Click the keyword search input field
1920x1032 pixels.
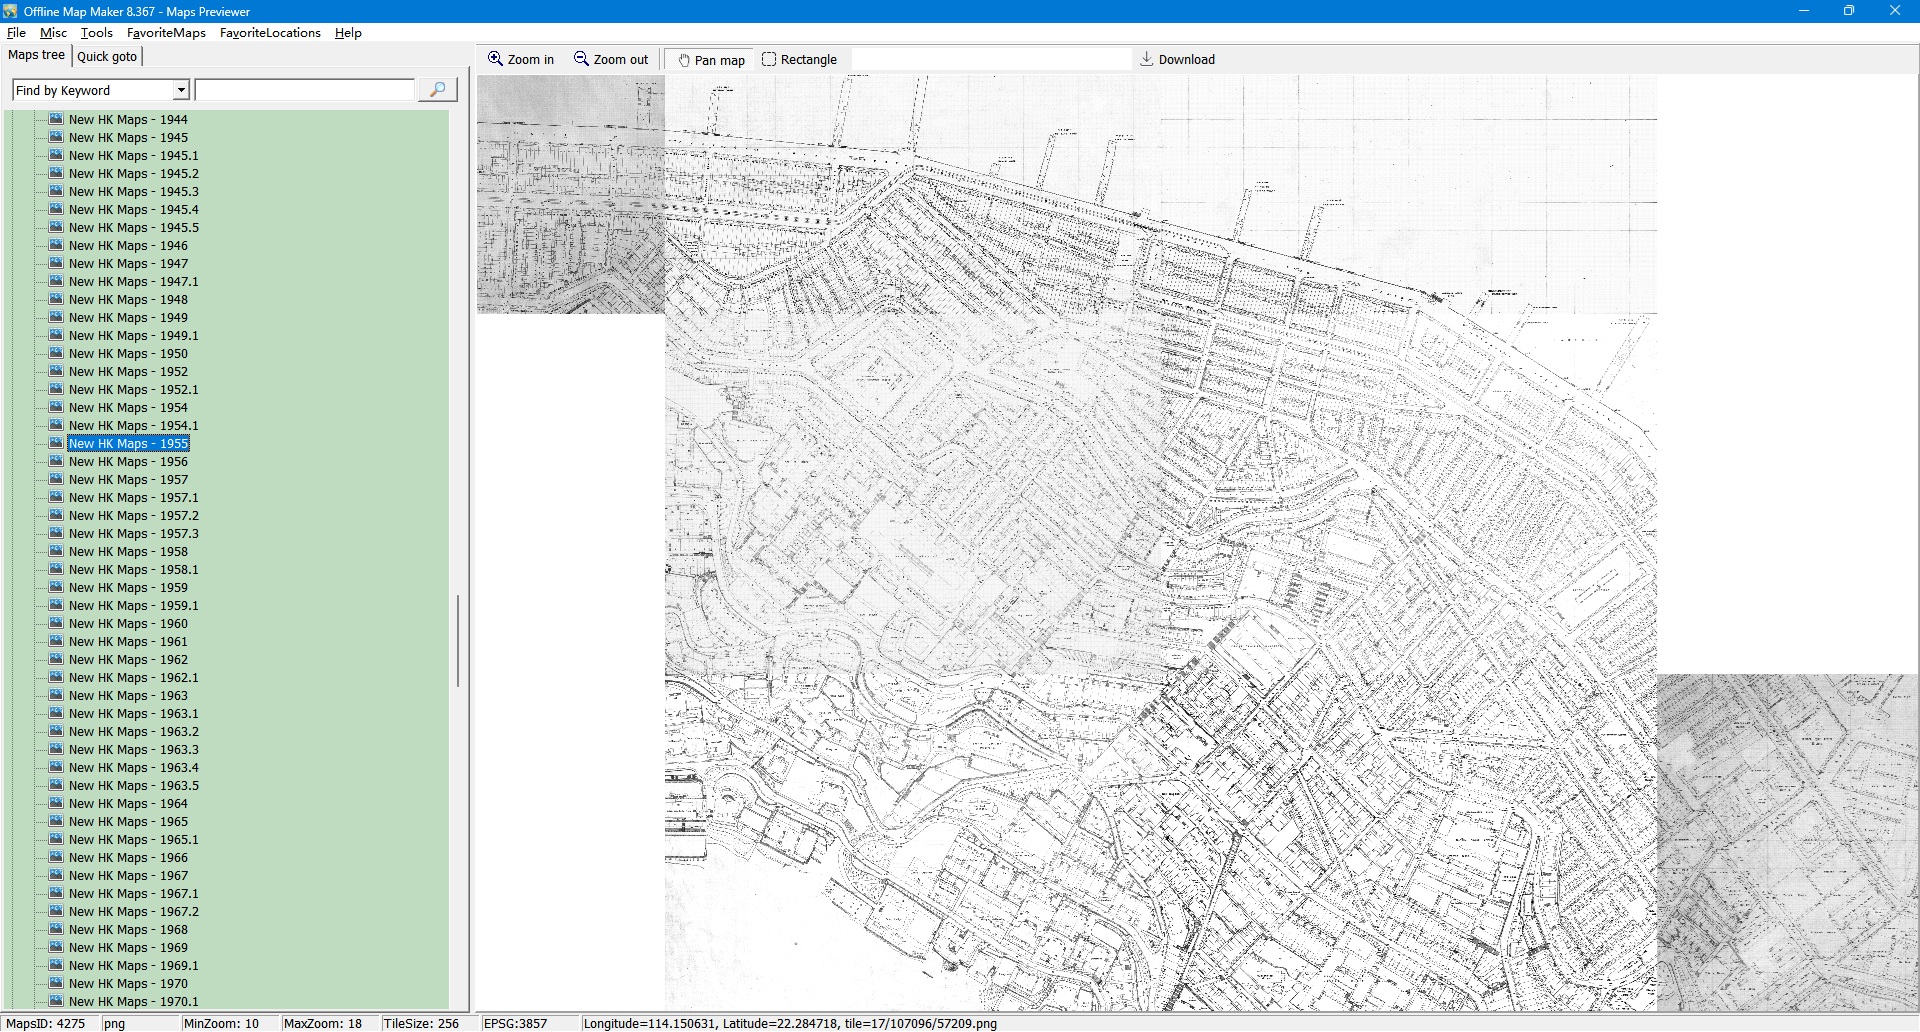pyautogui.click(x=305, y=90)
